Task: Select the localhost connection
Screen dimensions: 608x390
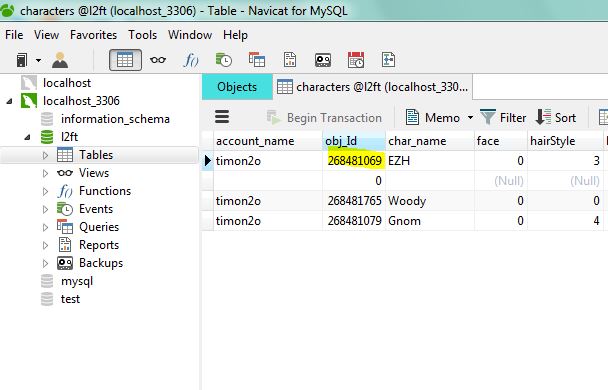Action: (67, 83)
